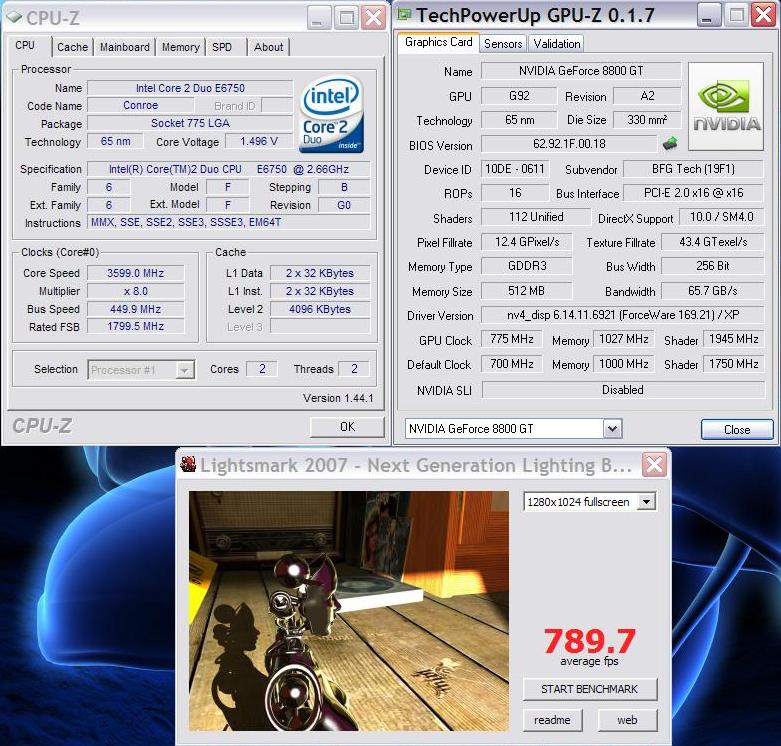Screen dimensions: 781x746
Task: Click the Memory Size 512 MB field
Action: tap(526, 291)
